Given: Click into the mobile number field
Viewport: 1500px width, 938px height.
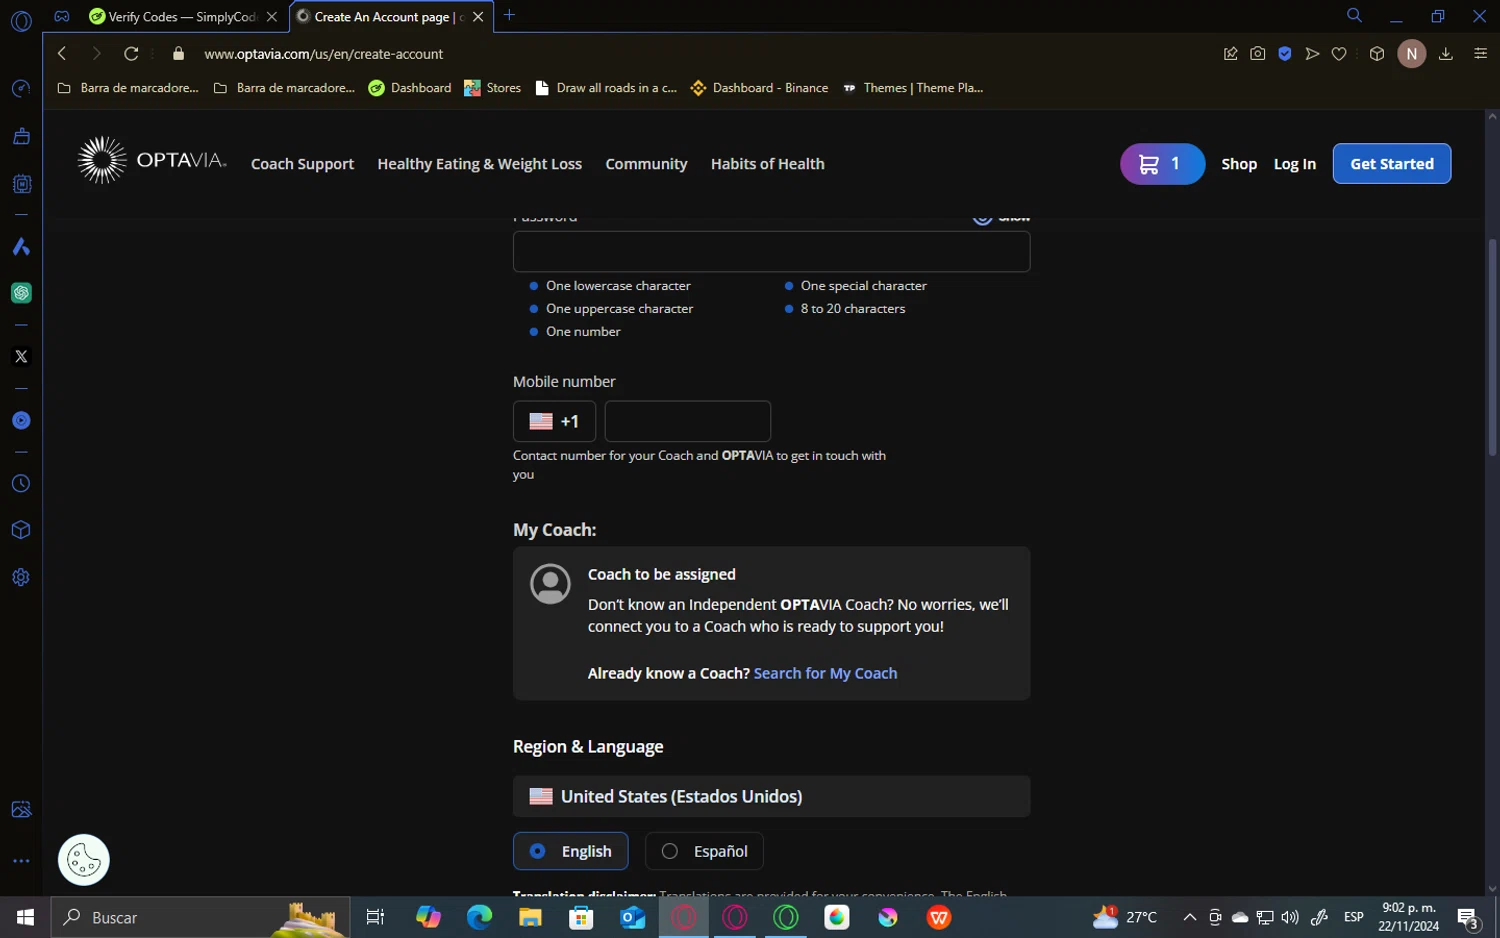Looking at the screenshot, I should pyautogui.click(x=687, y=421).
